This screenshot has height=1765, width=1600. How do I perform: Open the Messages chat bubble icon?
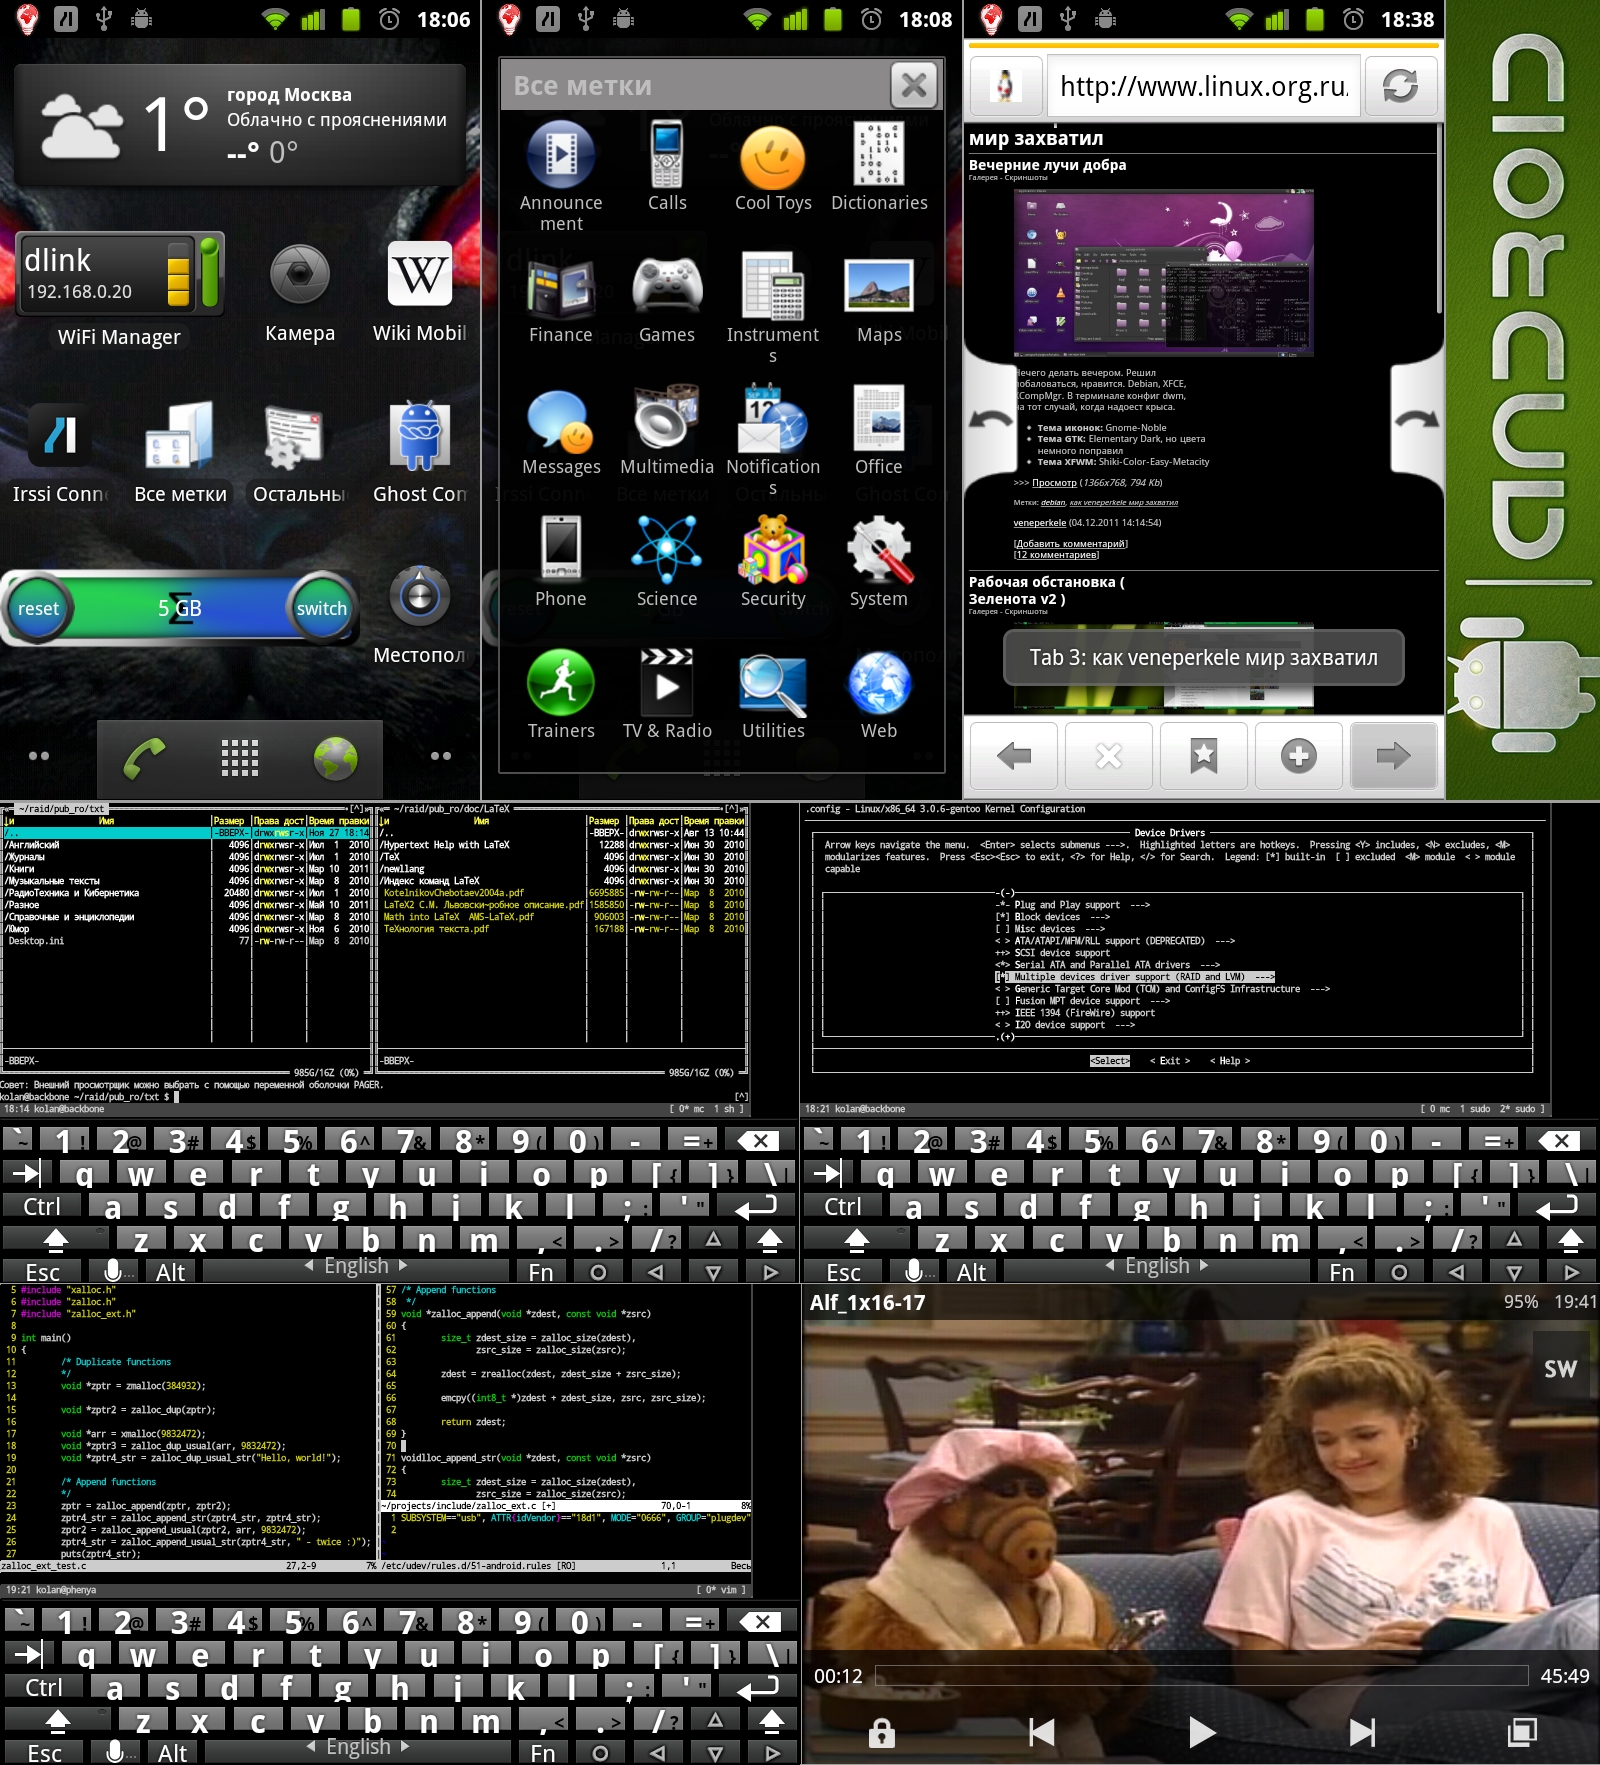561,421
